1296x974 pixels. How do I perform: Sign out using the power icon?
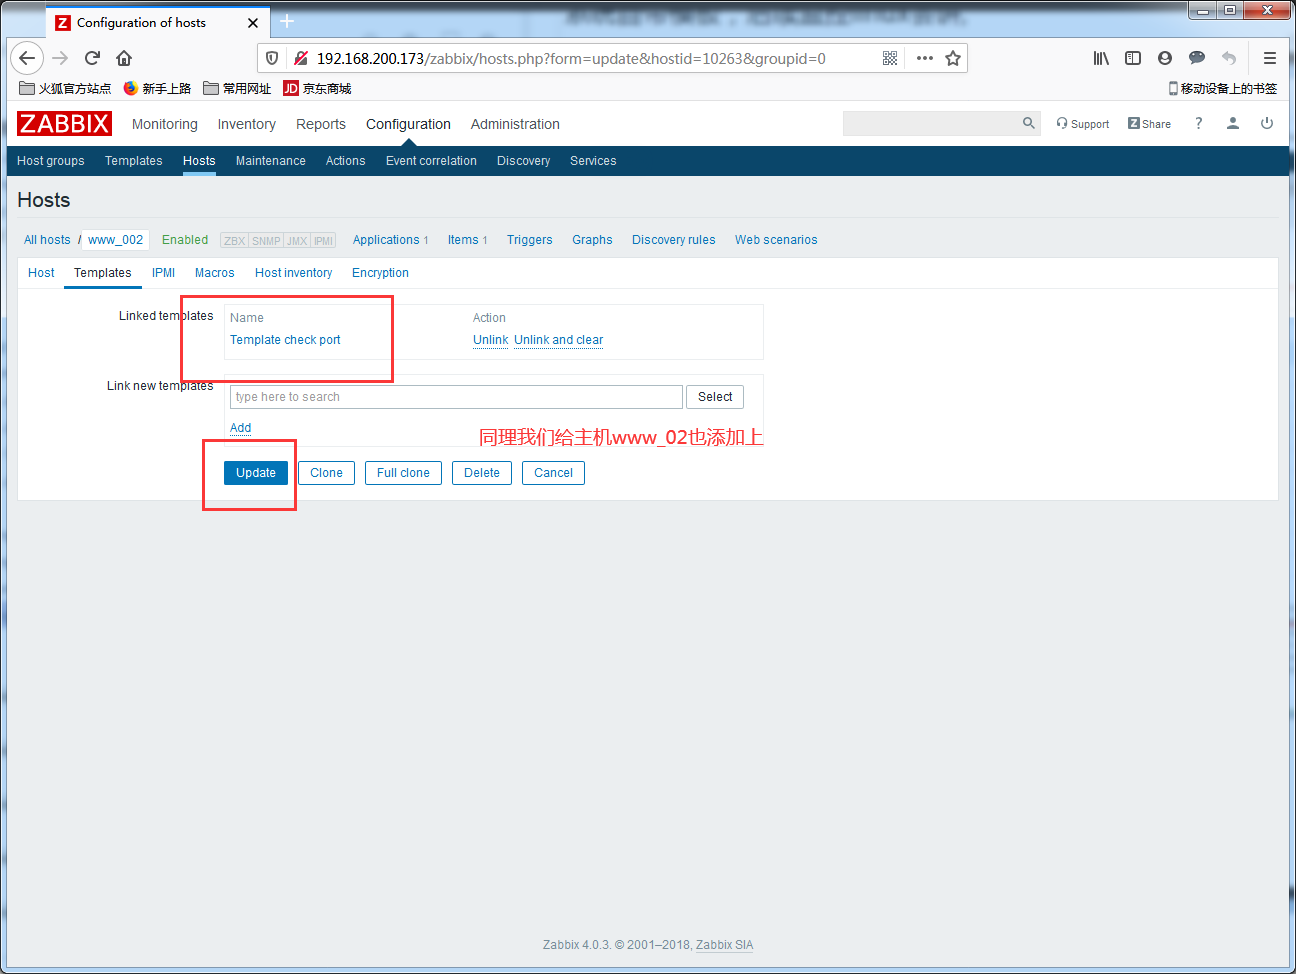point(1267,123)
